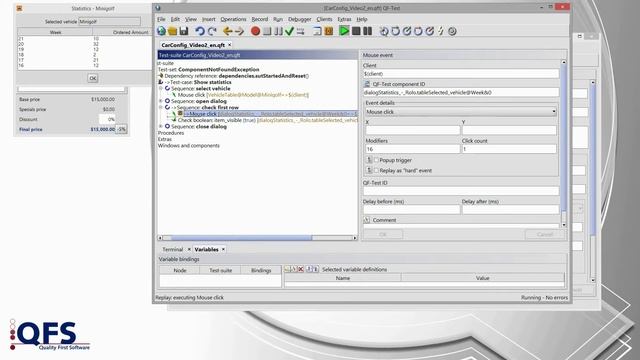Click the gray redo arrow icon
Viewport: 640px width, 360px height.
(x=211, y=31)
